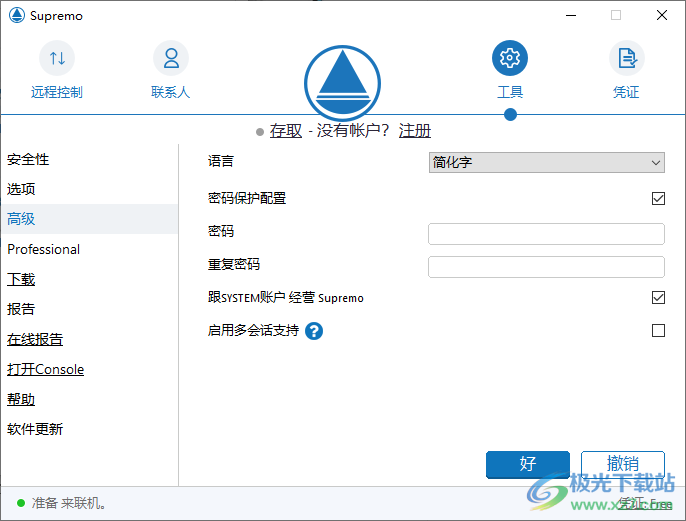686x521 pixels.
Task: Open the 打开Console link
Action: (x=46, y=369)
